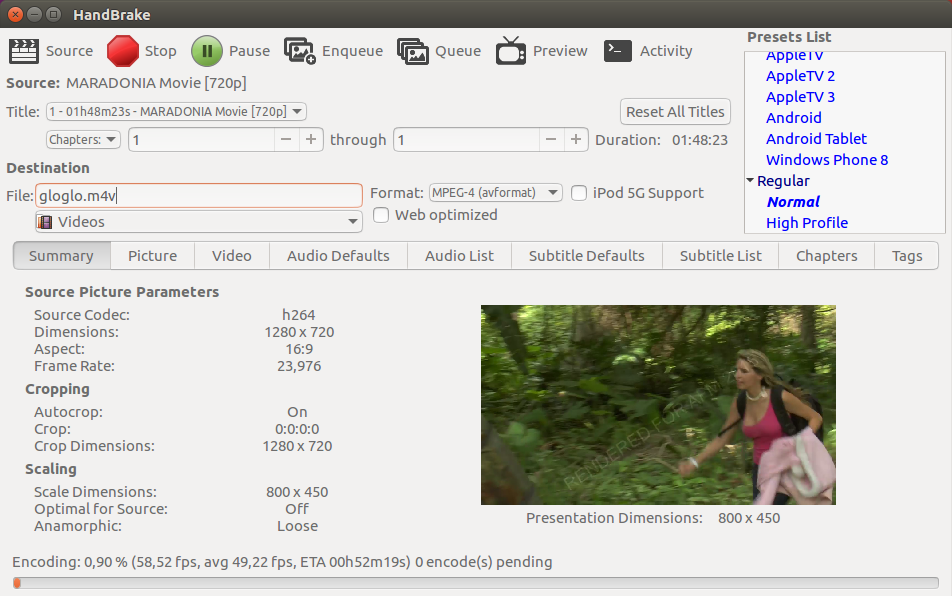Increase the start chapter with plus
Viewport: 952px width, 596px height.
coord(311,140)
